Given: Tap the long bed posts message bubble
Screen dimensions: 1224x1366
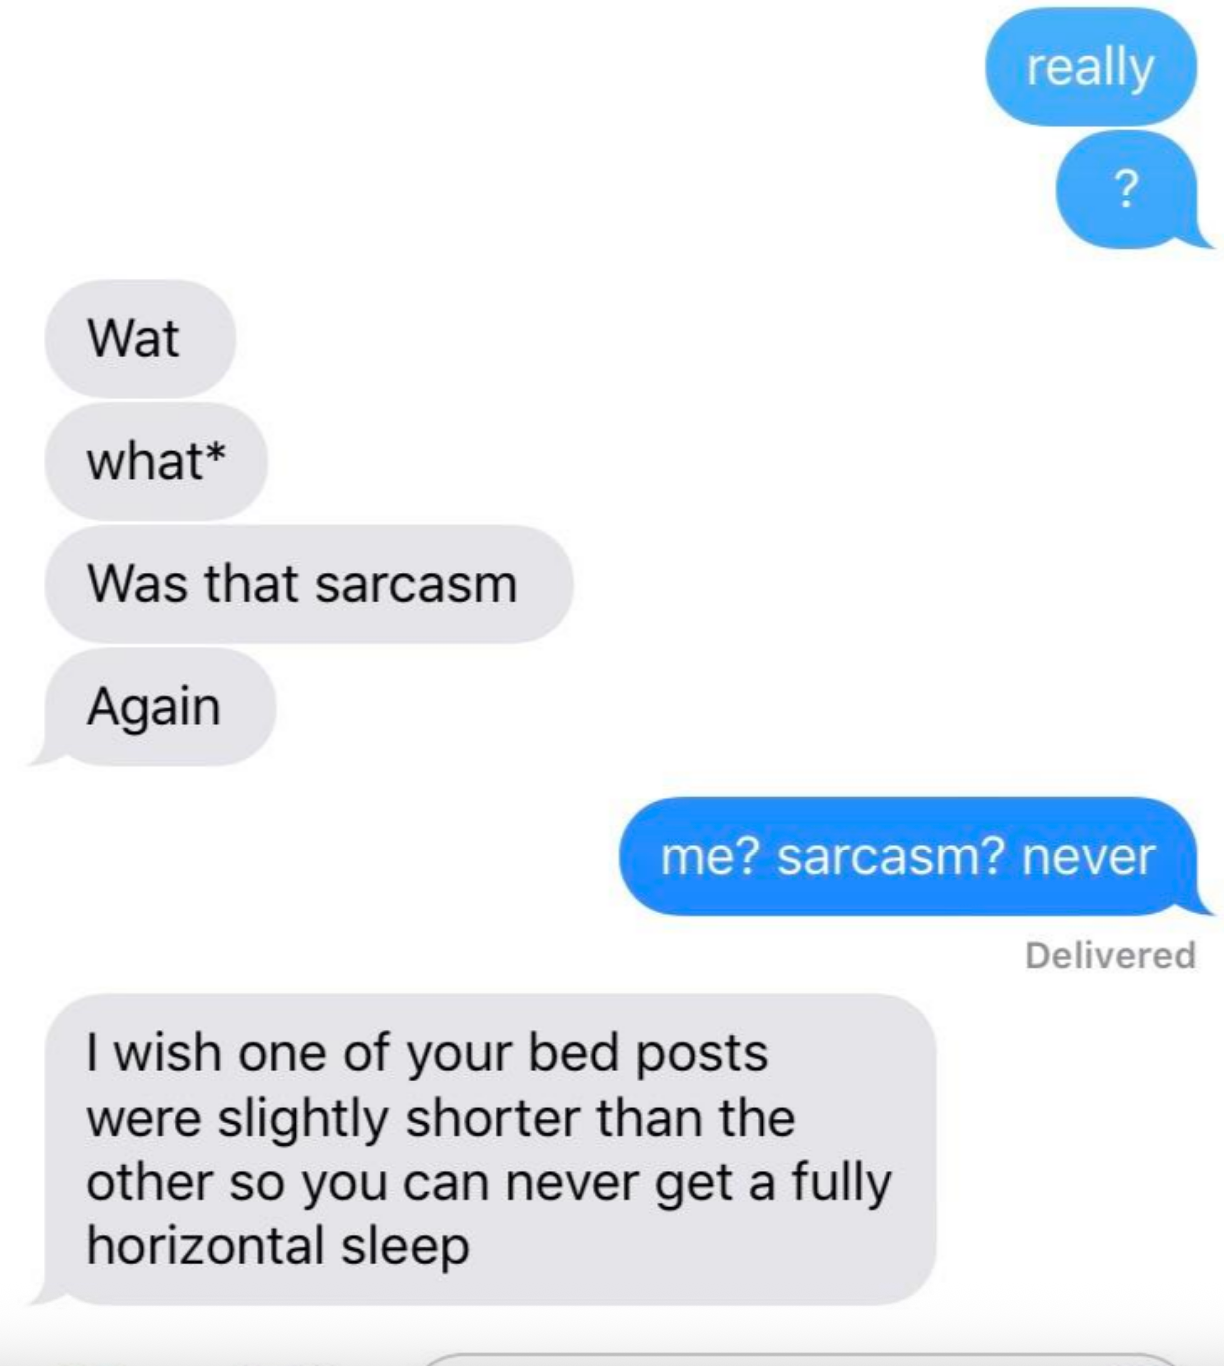Looking at the screenshot, I should (488, 1149).
